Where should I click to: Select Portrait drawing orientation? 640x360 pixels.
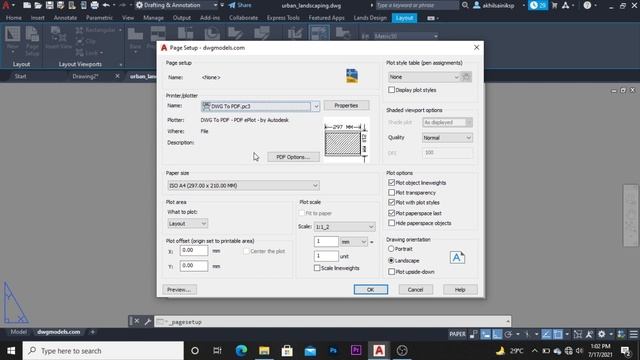(391, 249)
